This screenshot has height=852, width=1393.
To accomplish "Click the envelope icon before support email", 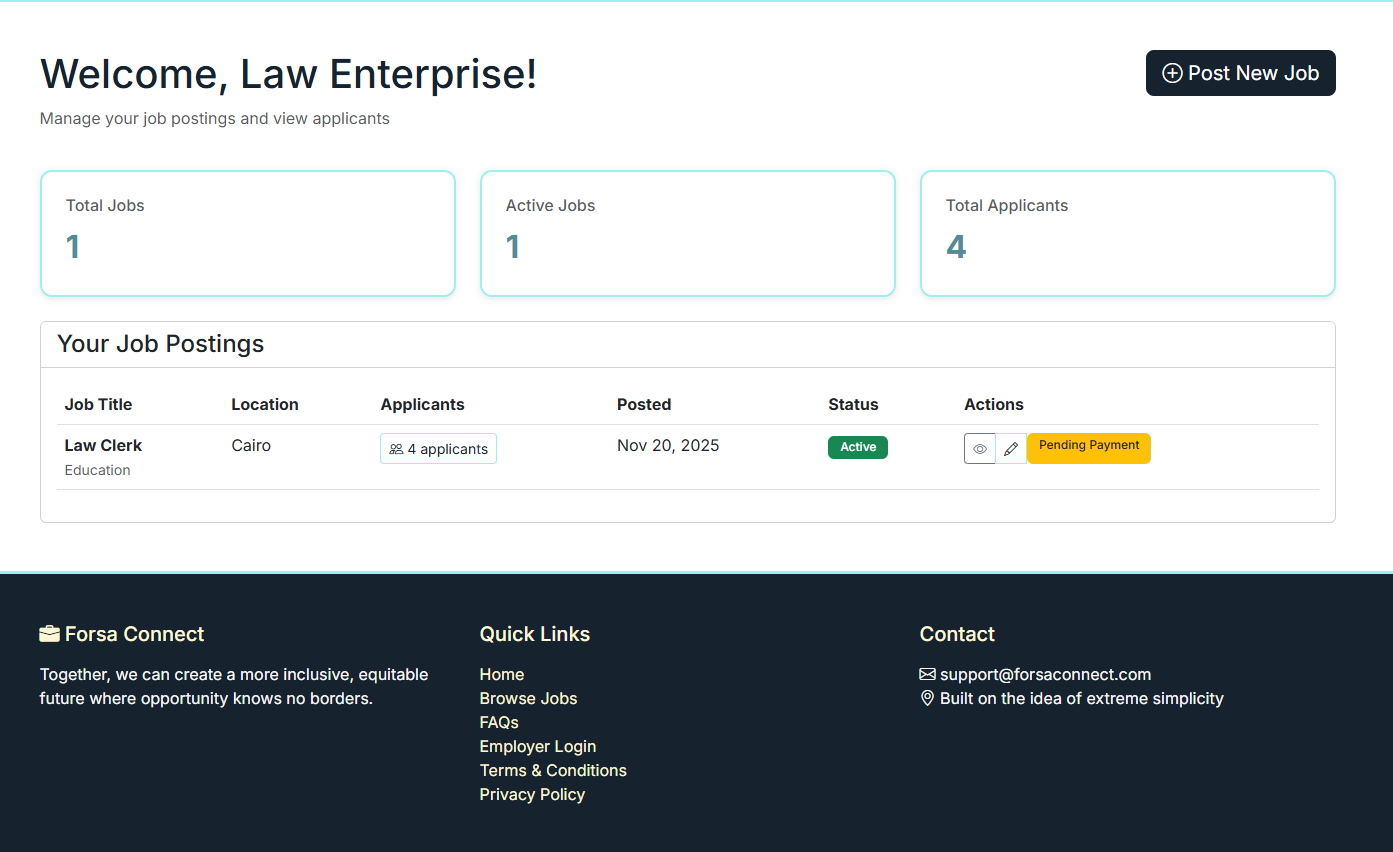I will (926, 674).
